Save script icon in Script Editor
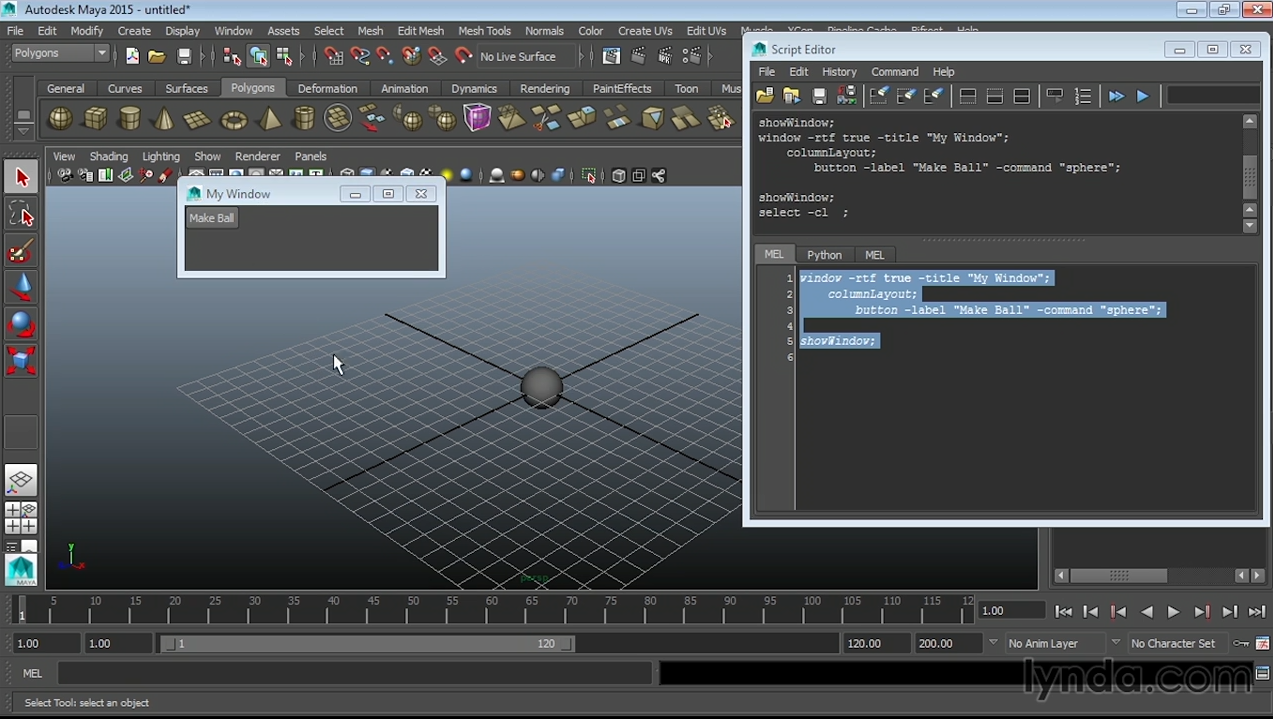 tap(819, 96)
